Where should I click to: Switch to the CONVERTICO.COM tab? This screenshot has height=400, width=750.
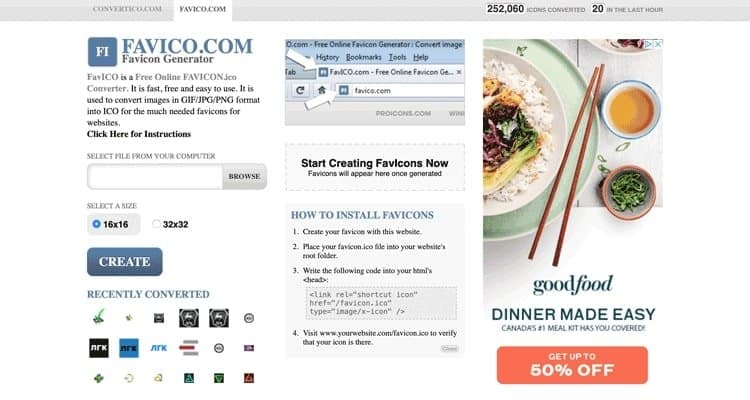pos(127,9)
